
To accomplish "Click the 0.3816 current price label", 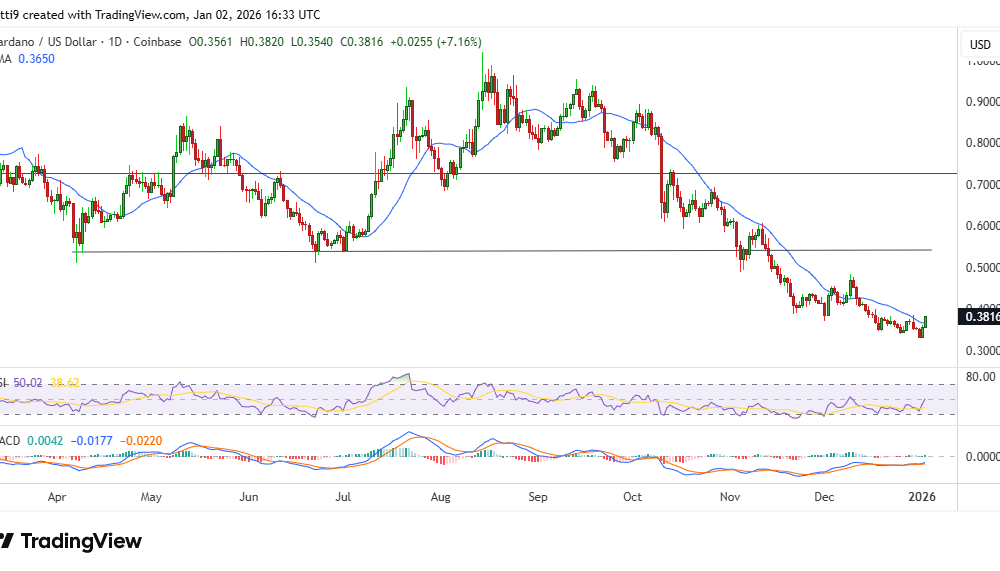I will [x=978, y=317].
